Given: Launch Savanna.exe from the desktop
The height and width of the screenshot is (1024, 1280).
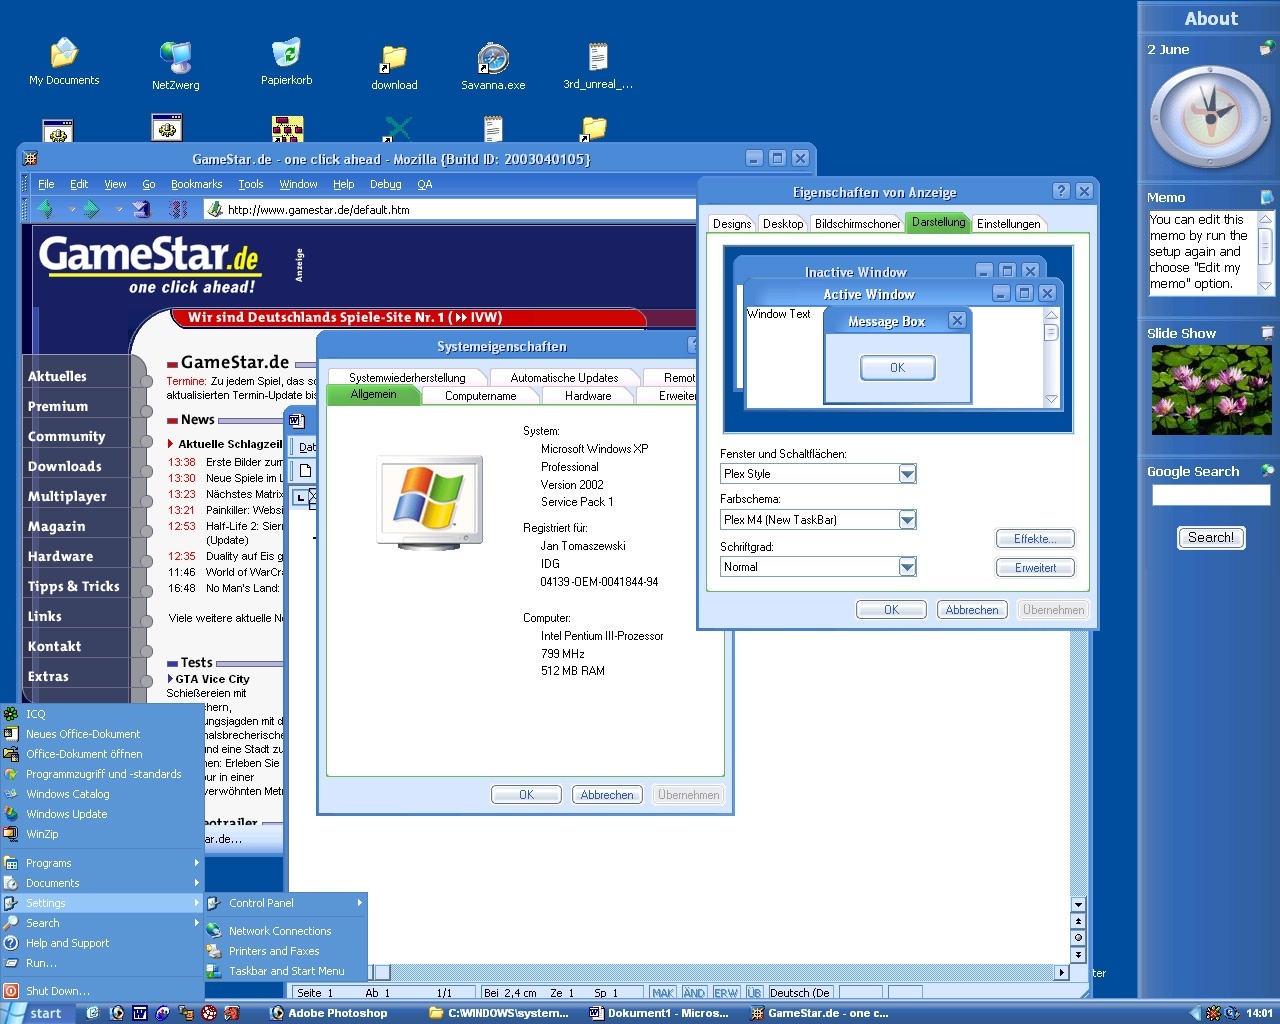Looking at the screenshot, I should click(x=491, y=57).
